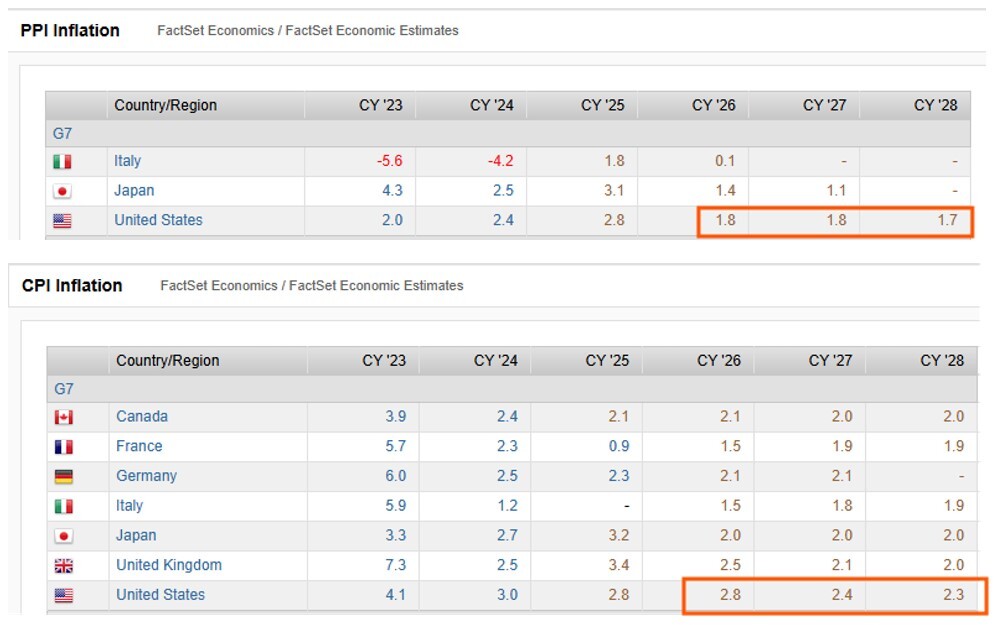Open the United States link in PPI table
Image resolution: width=1005 pixels, height=625 pixels.
[159, 220]
